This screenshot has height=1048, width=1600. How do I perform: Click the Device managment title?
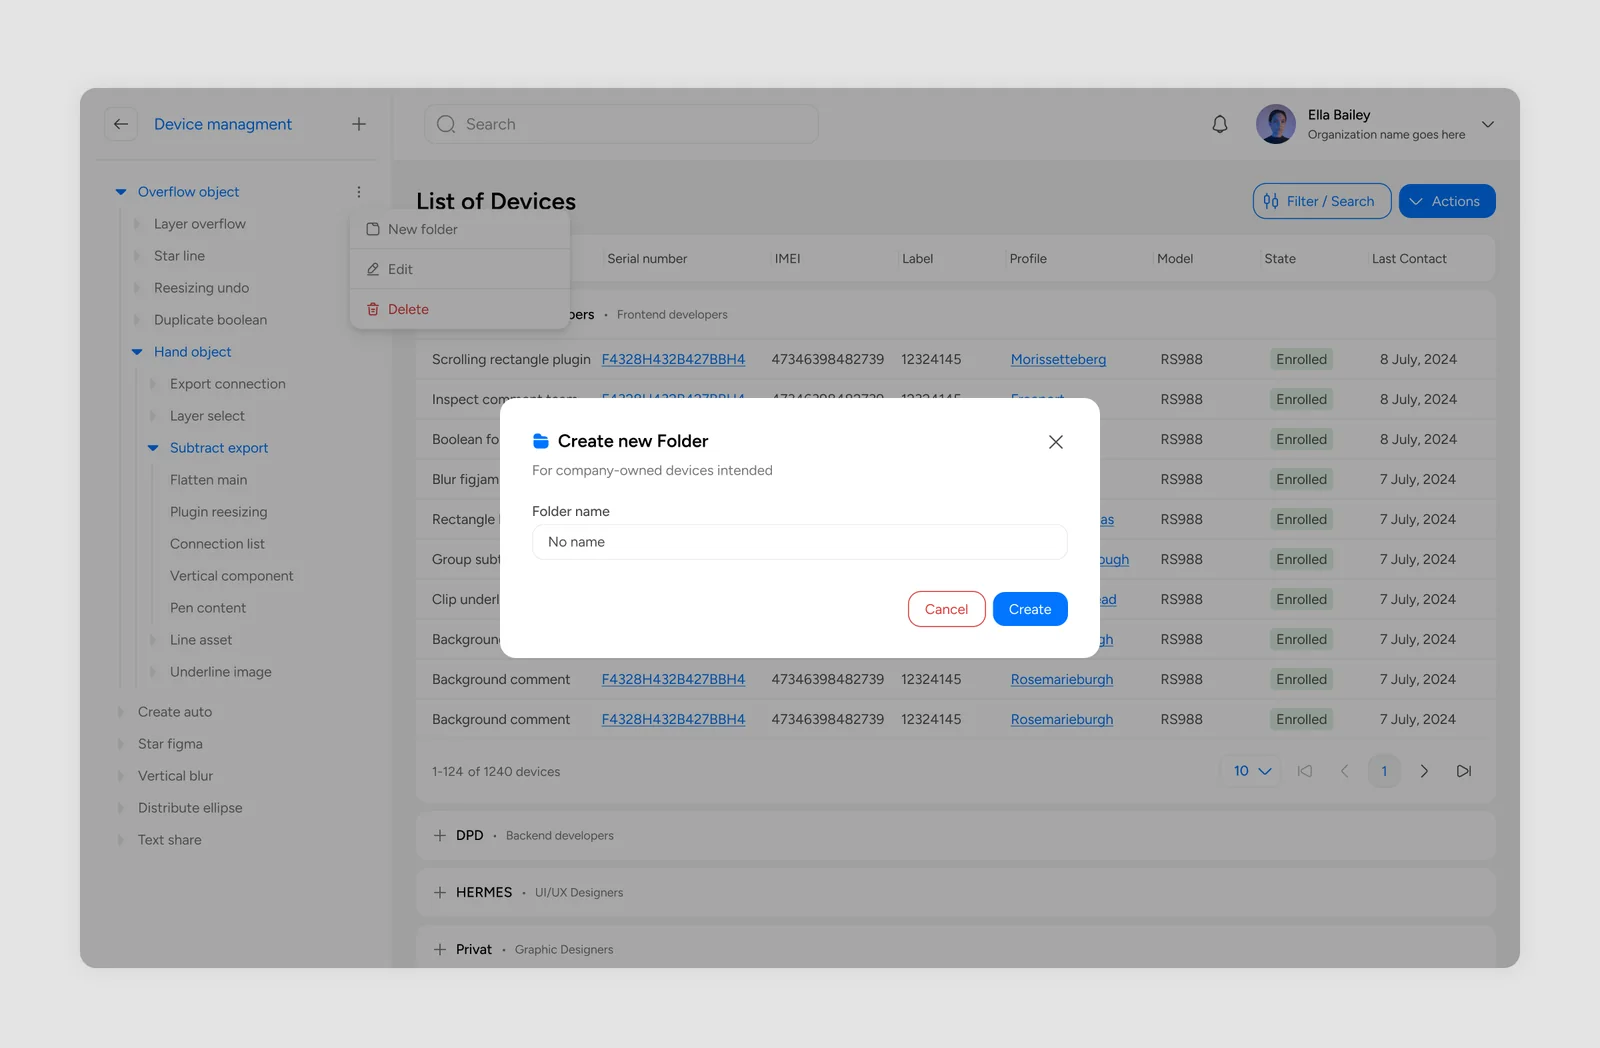coord(223,124)
